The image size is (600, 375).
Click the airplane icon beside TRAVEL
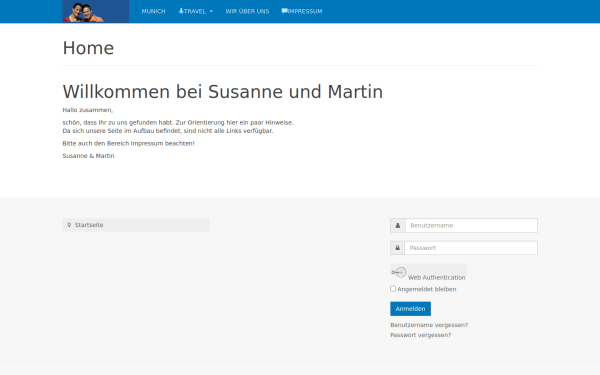coord(181,11)
